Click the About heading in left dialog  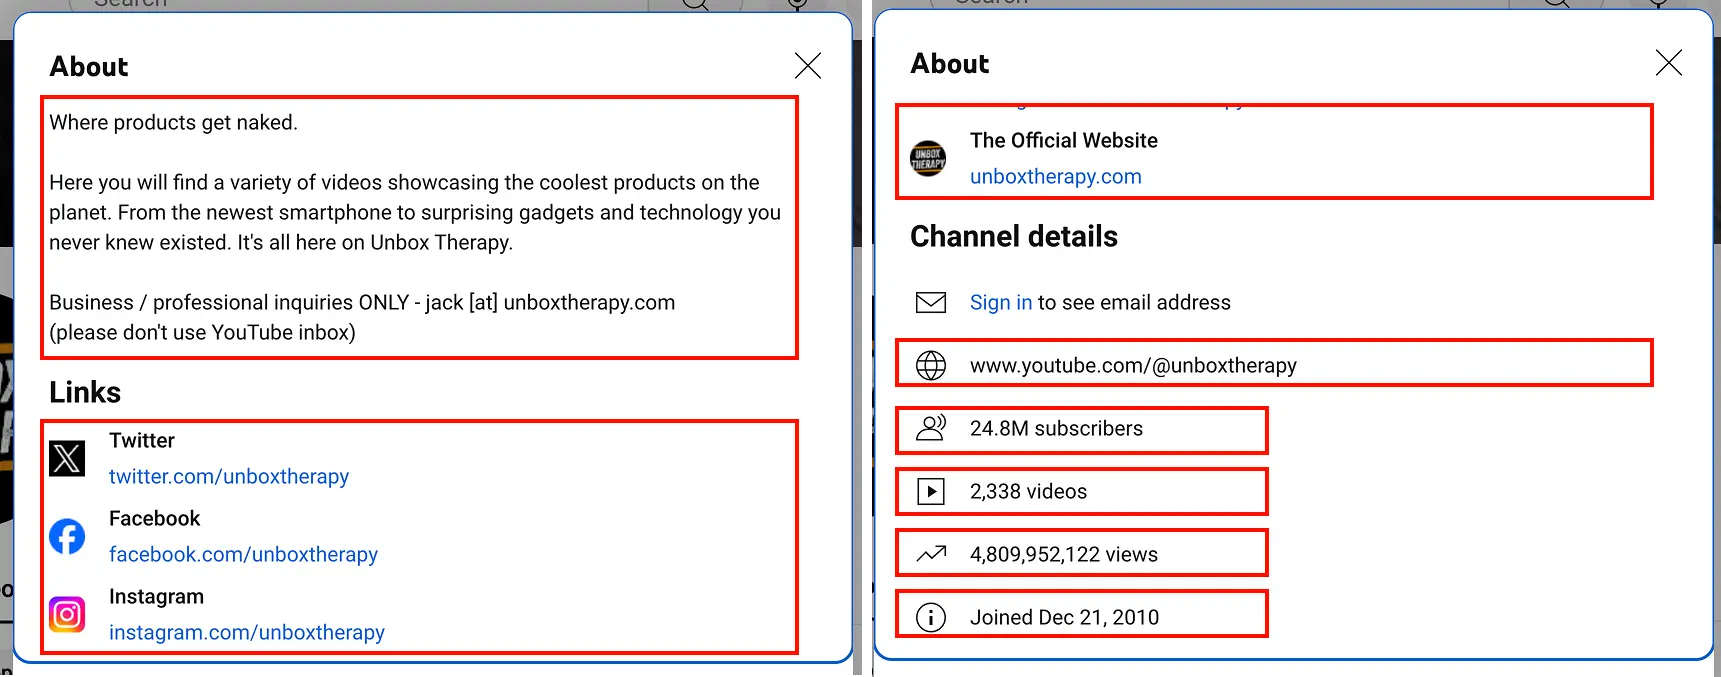click(x=89, y=66)
